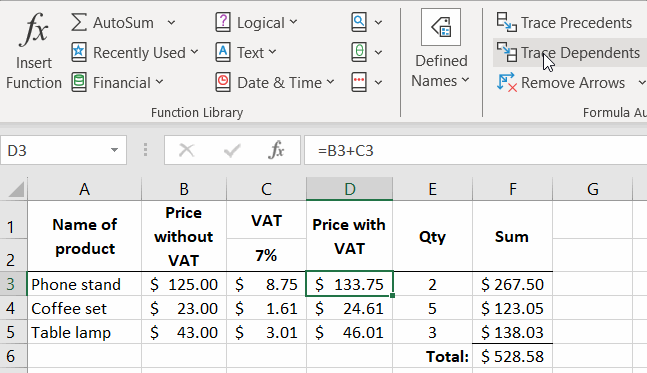Click the 'Total:' label cell
Viewport: 647px width, 373px height.
pyautogui.click(x=432, y=356)
